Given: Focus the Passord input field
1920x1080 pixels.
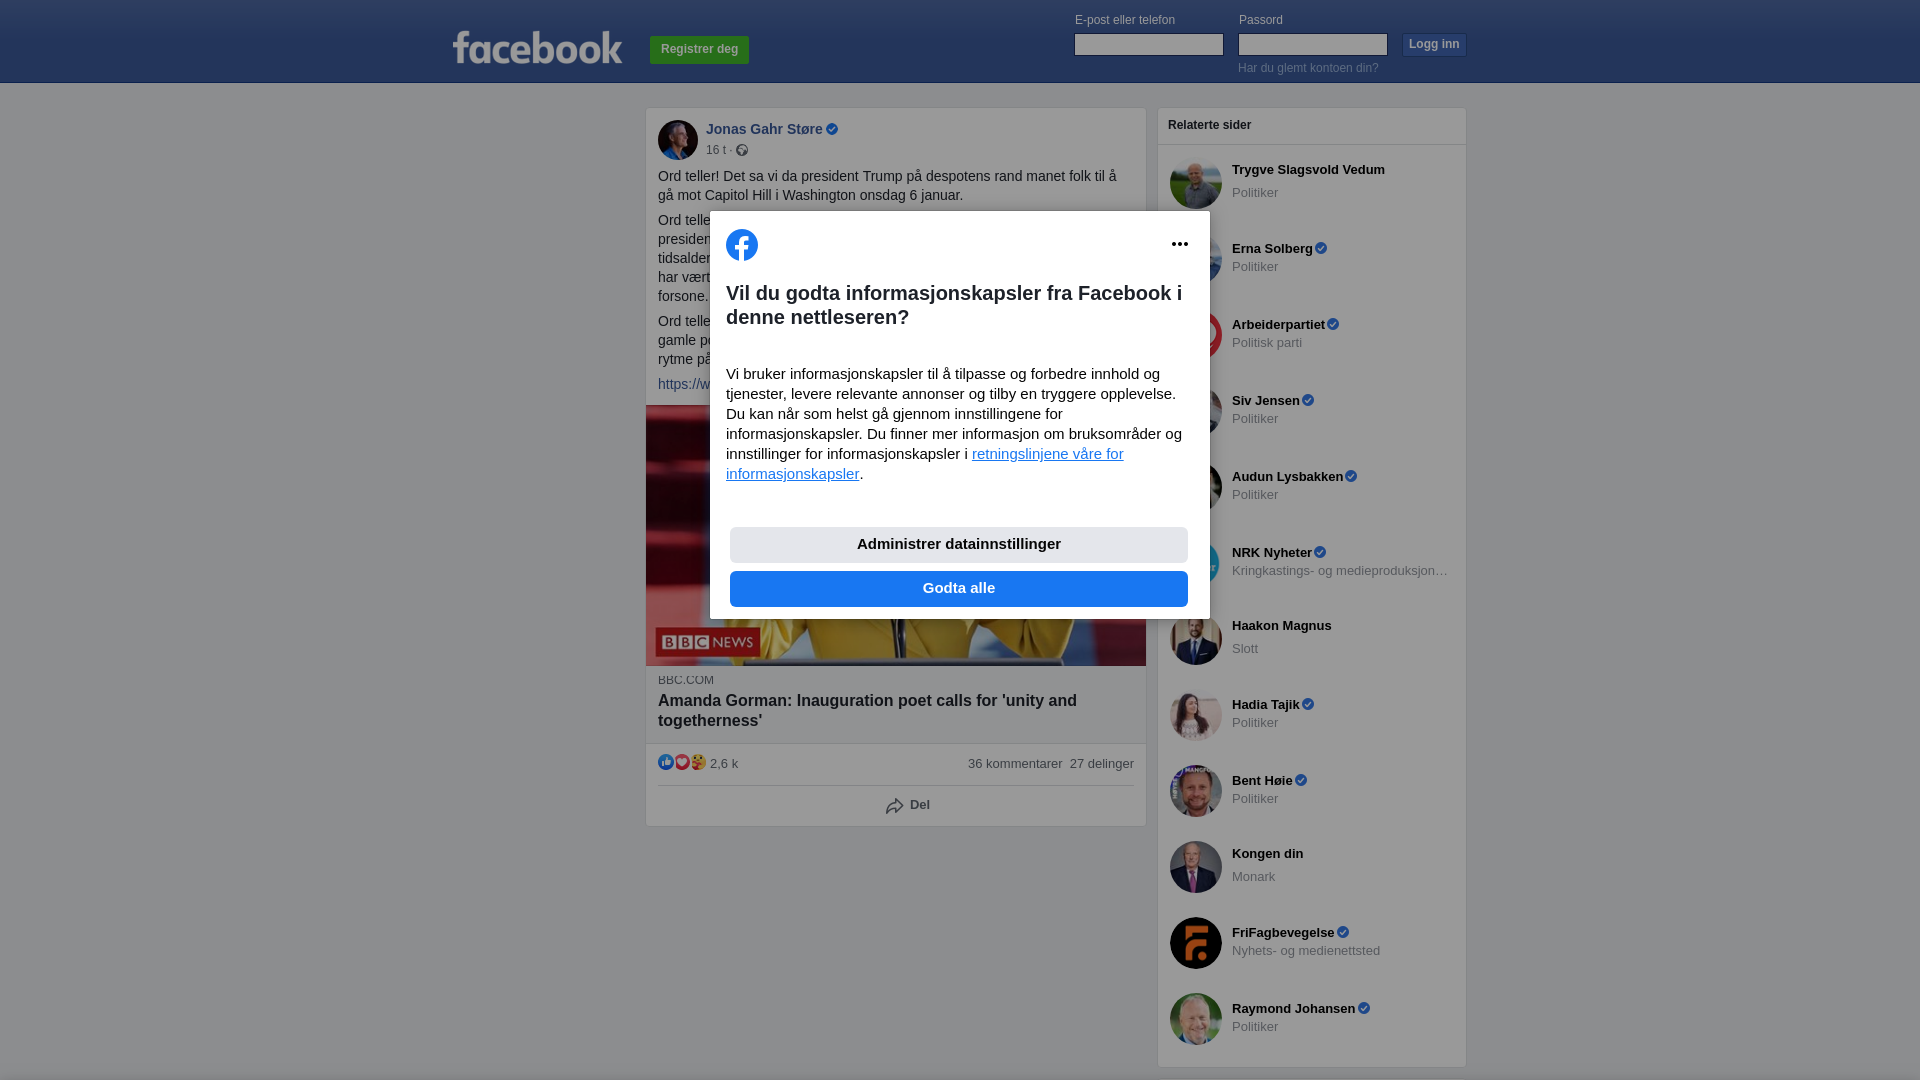Looking at the screenshot, I should pos(1313,44).
